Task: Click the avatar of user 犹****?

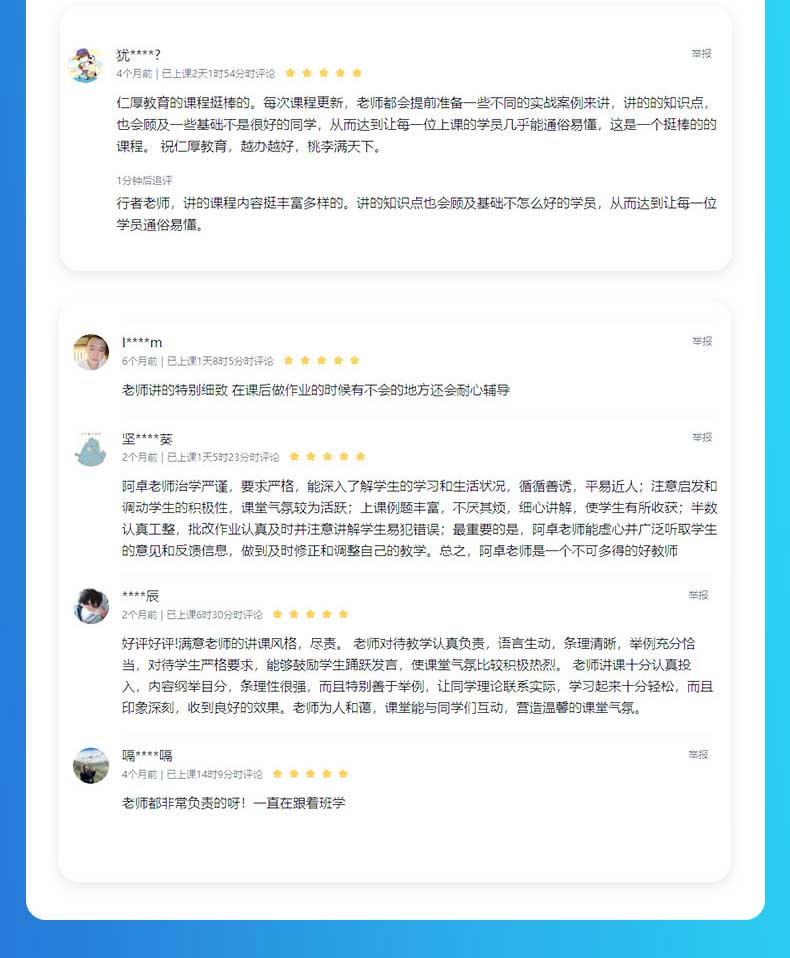Action: click(86, 65)
